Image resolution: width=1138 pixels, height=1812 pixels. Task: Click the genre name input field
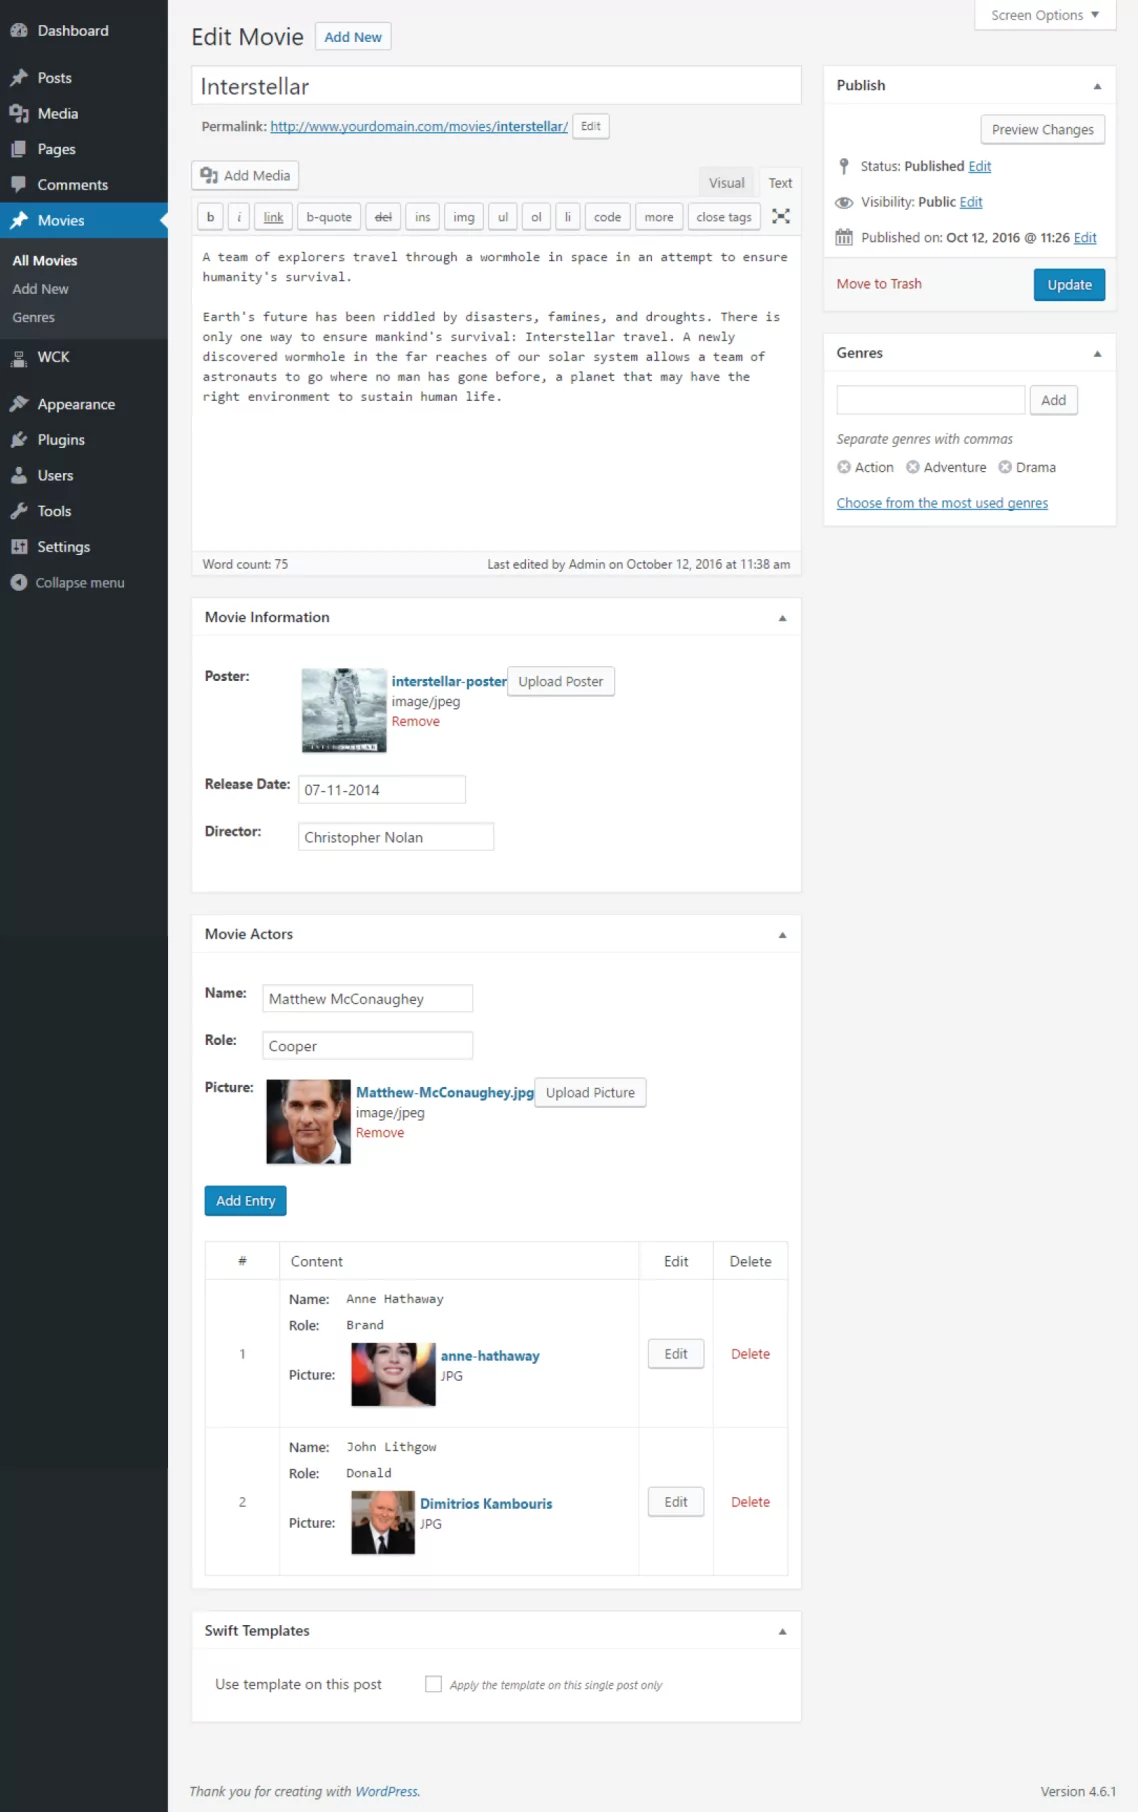pyautogui.click(x=931, y=400)
